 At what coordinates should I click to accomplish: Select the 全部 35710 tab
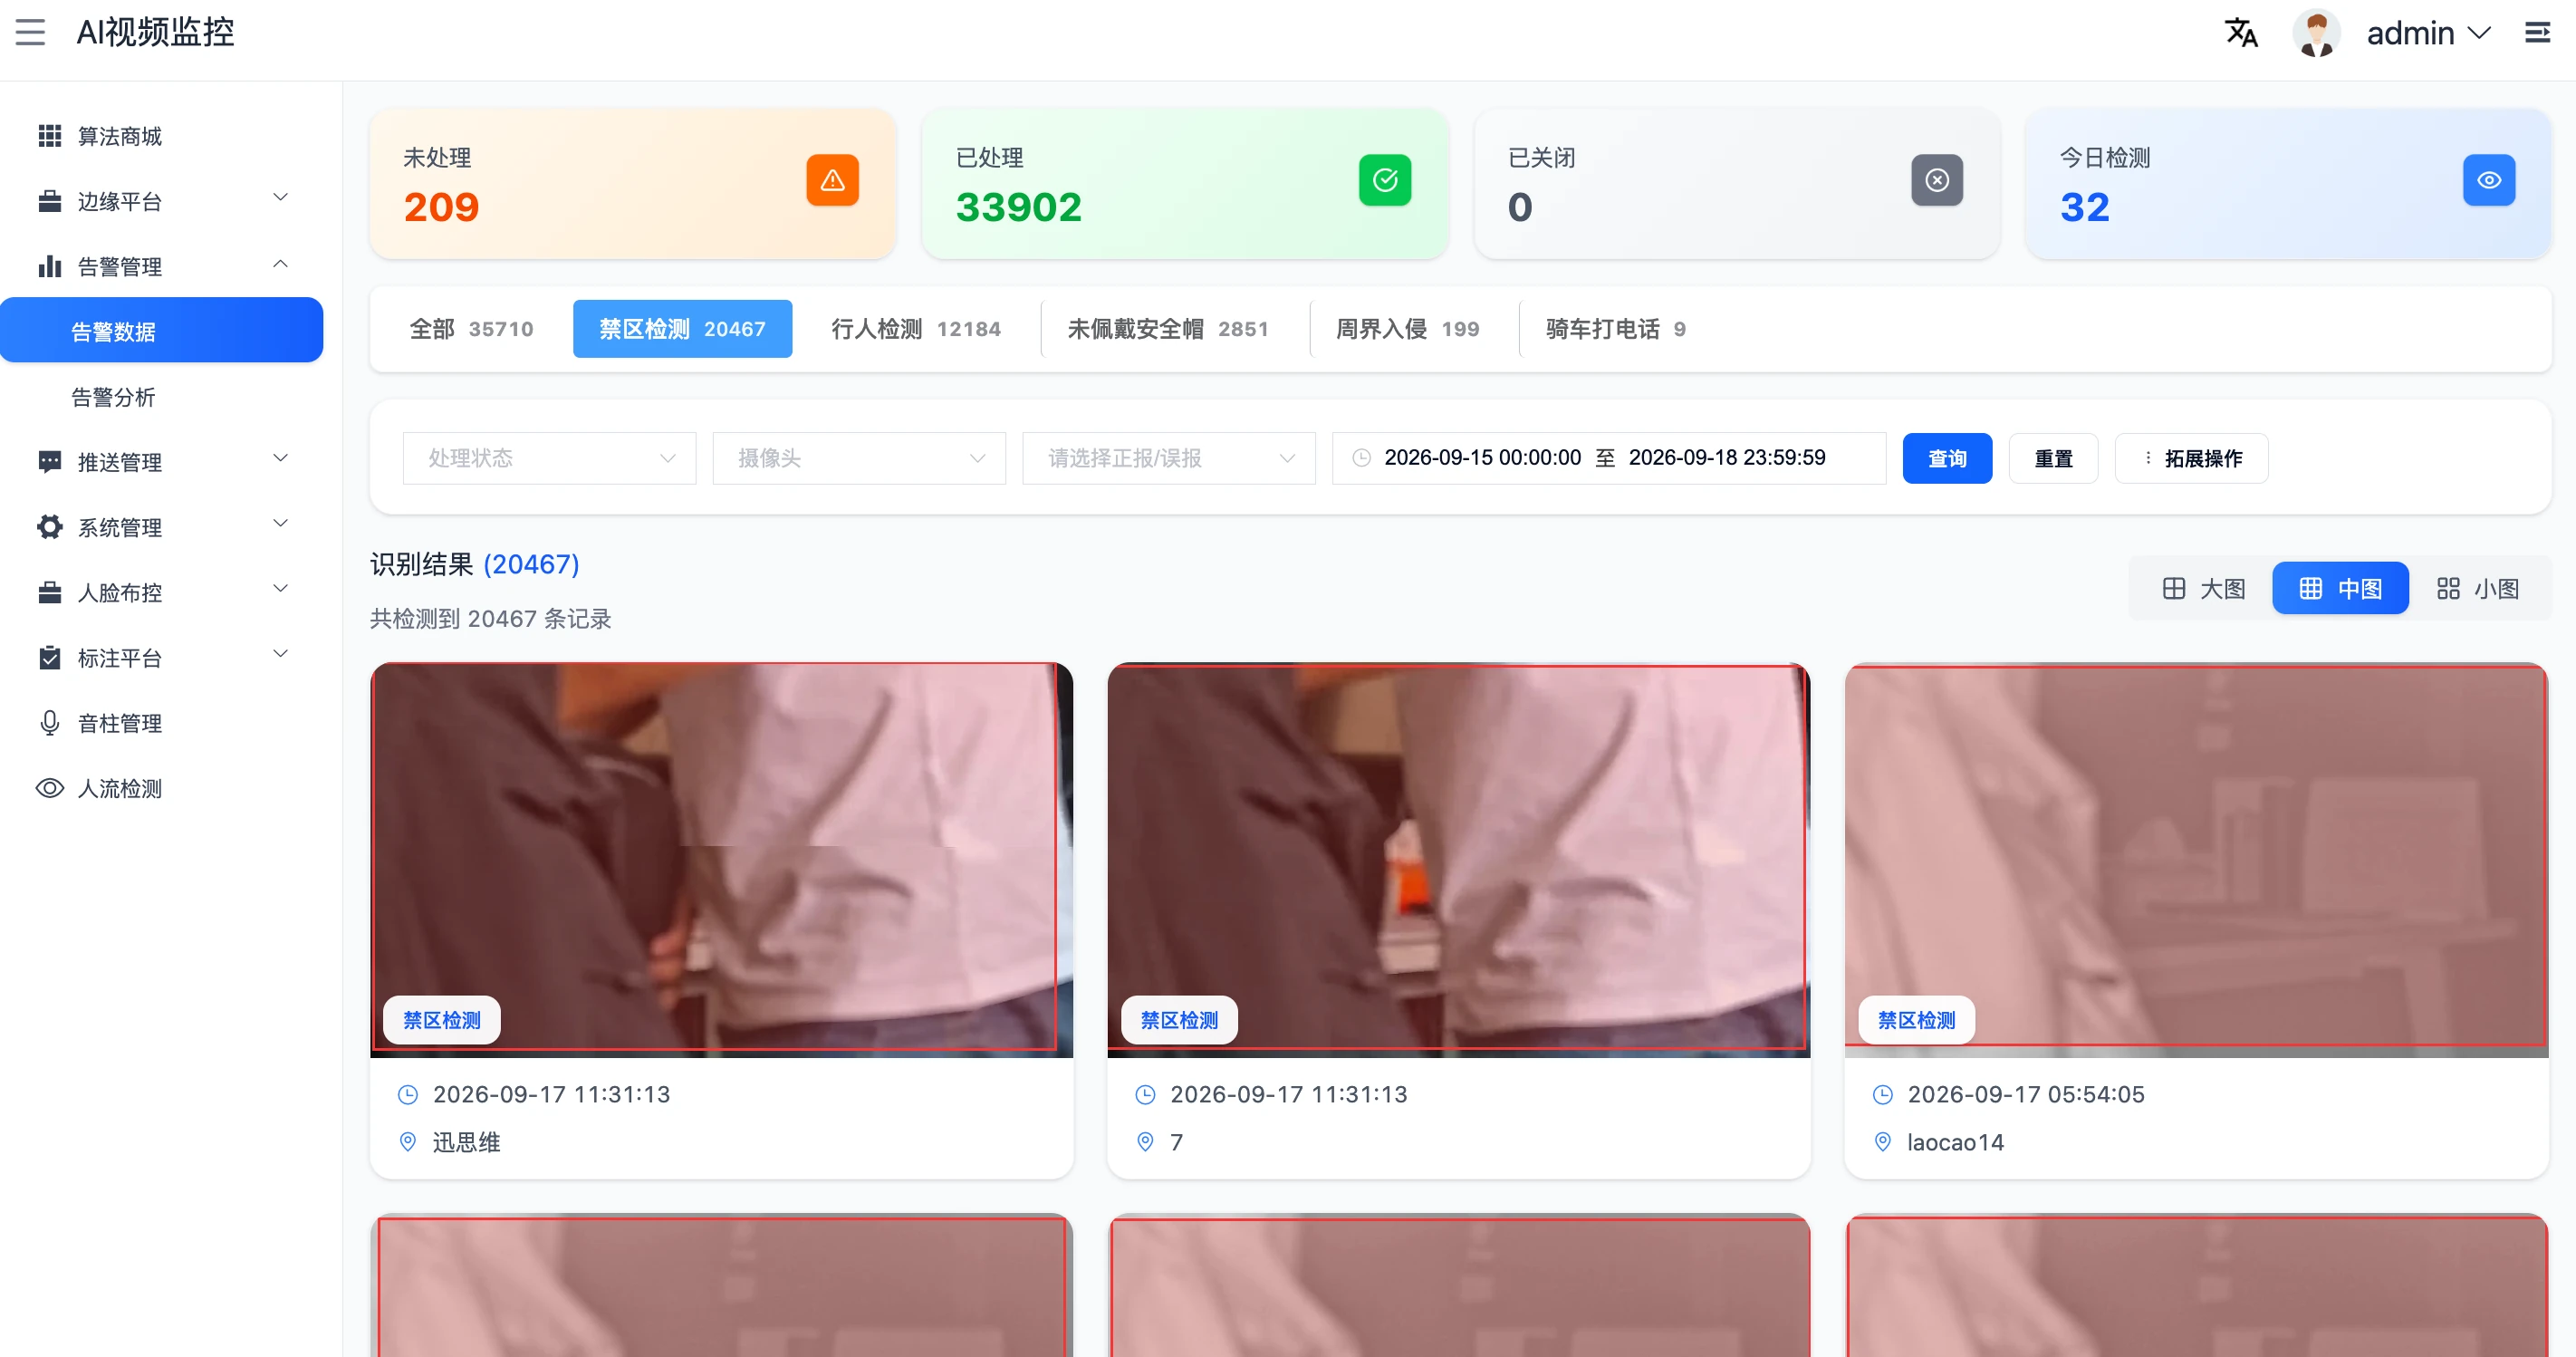coord(471,329)
